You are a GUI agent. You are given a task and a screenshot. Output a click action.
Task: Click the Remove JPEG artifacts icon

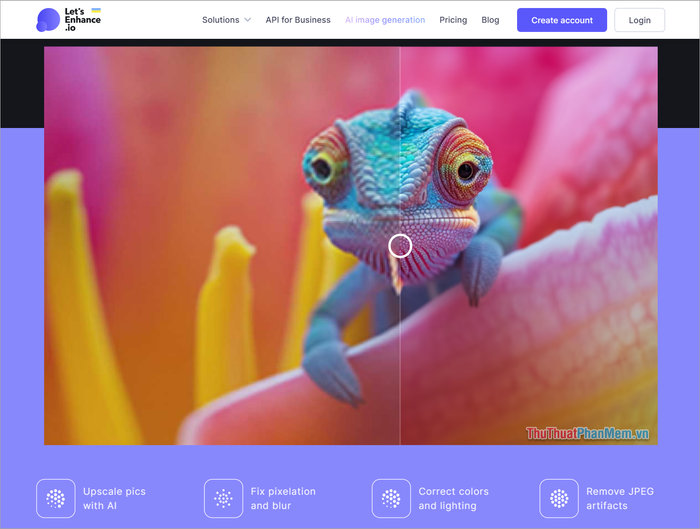pos(559,498)
